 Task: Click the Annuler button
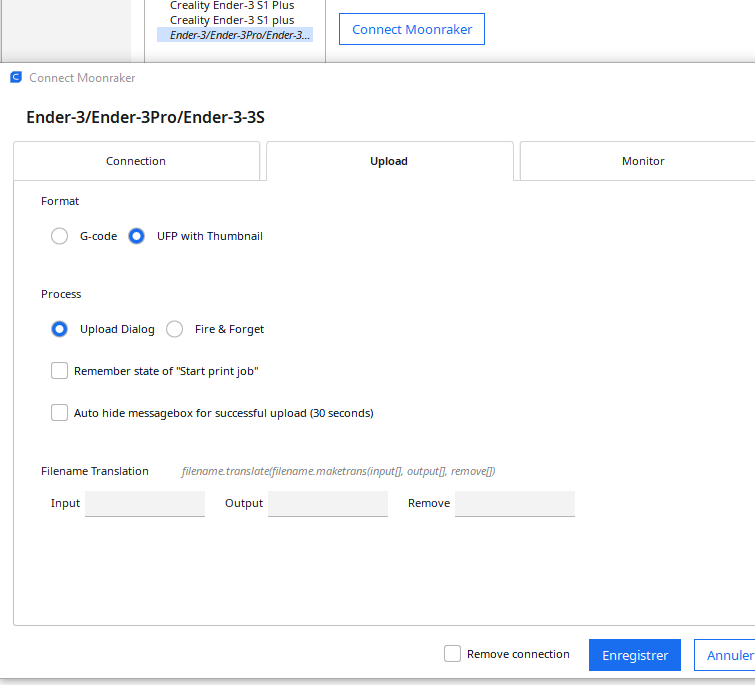(x=728, y=656)
